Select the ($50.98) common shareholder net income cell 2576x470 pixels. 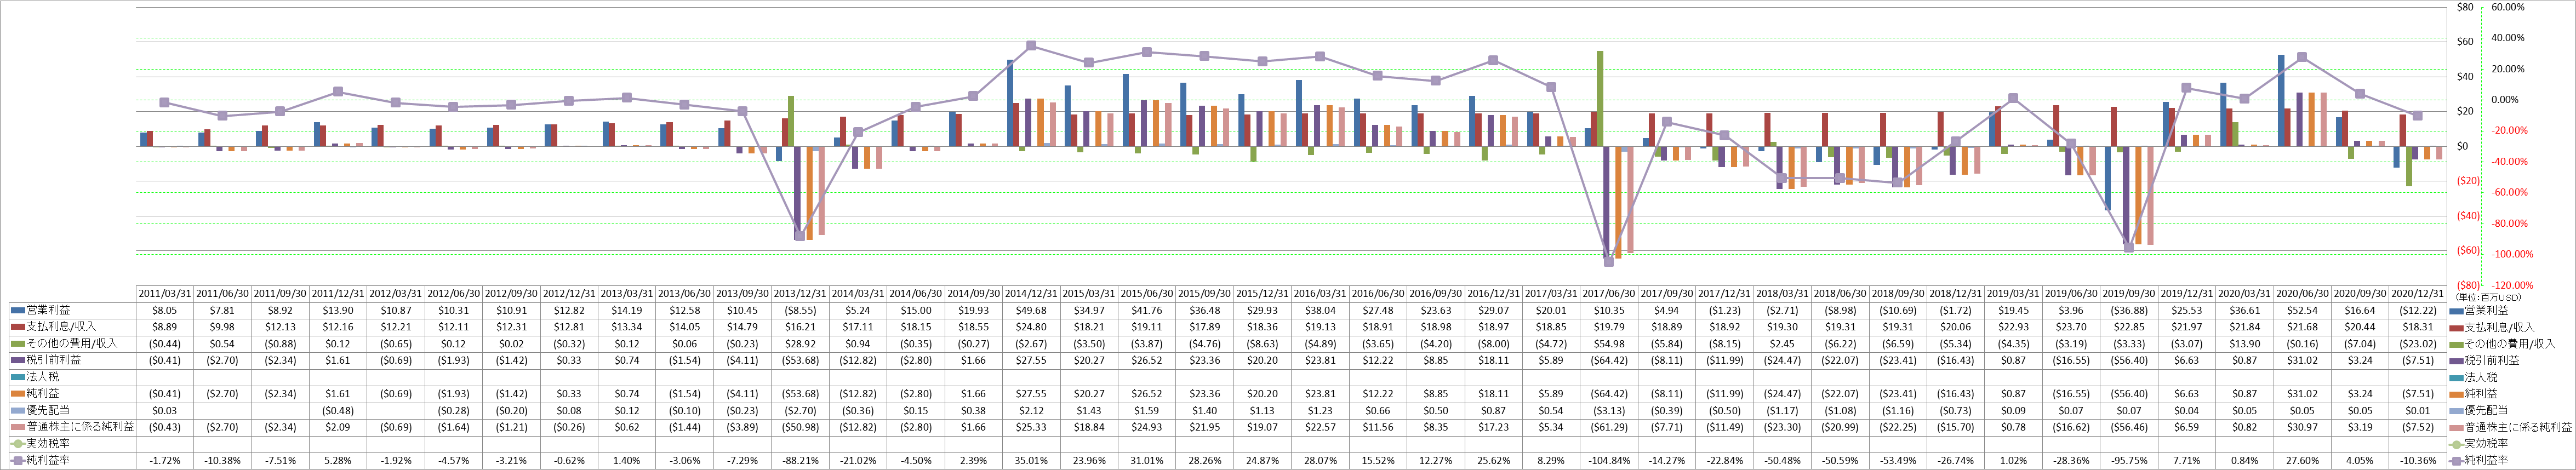[800, 427]
